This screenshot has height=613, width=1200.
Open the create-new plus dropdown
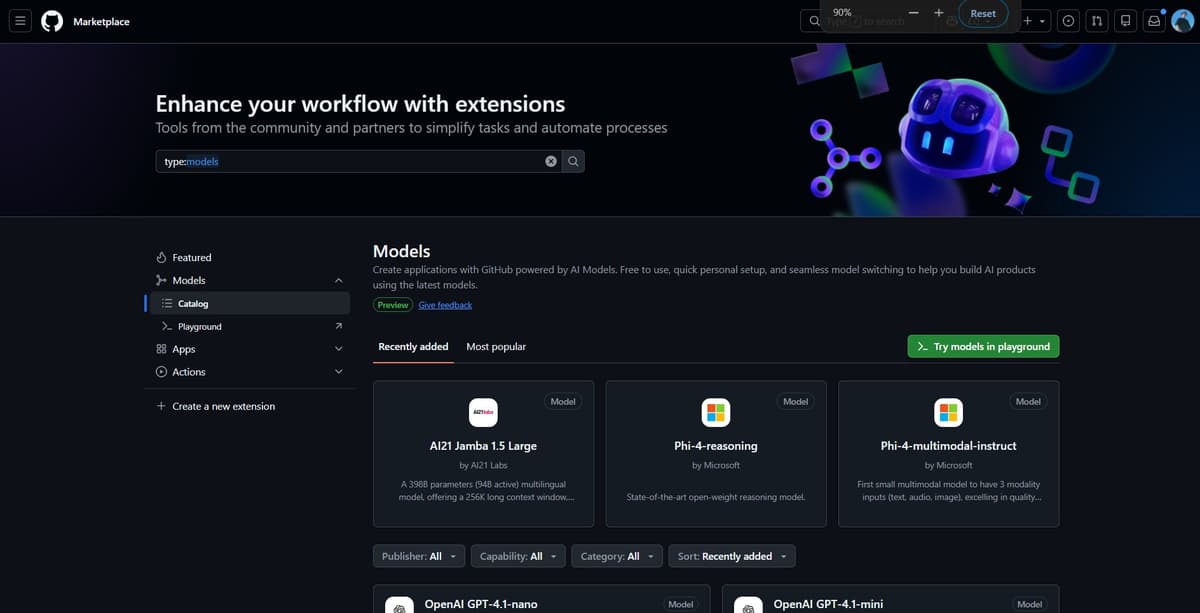[x=1034, y=21]
